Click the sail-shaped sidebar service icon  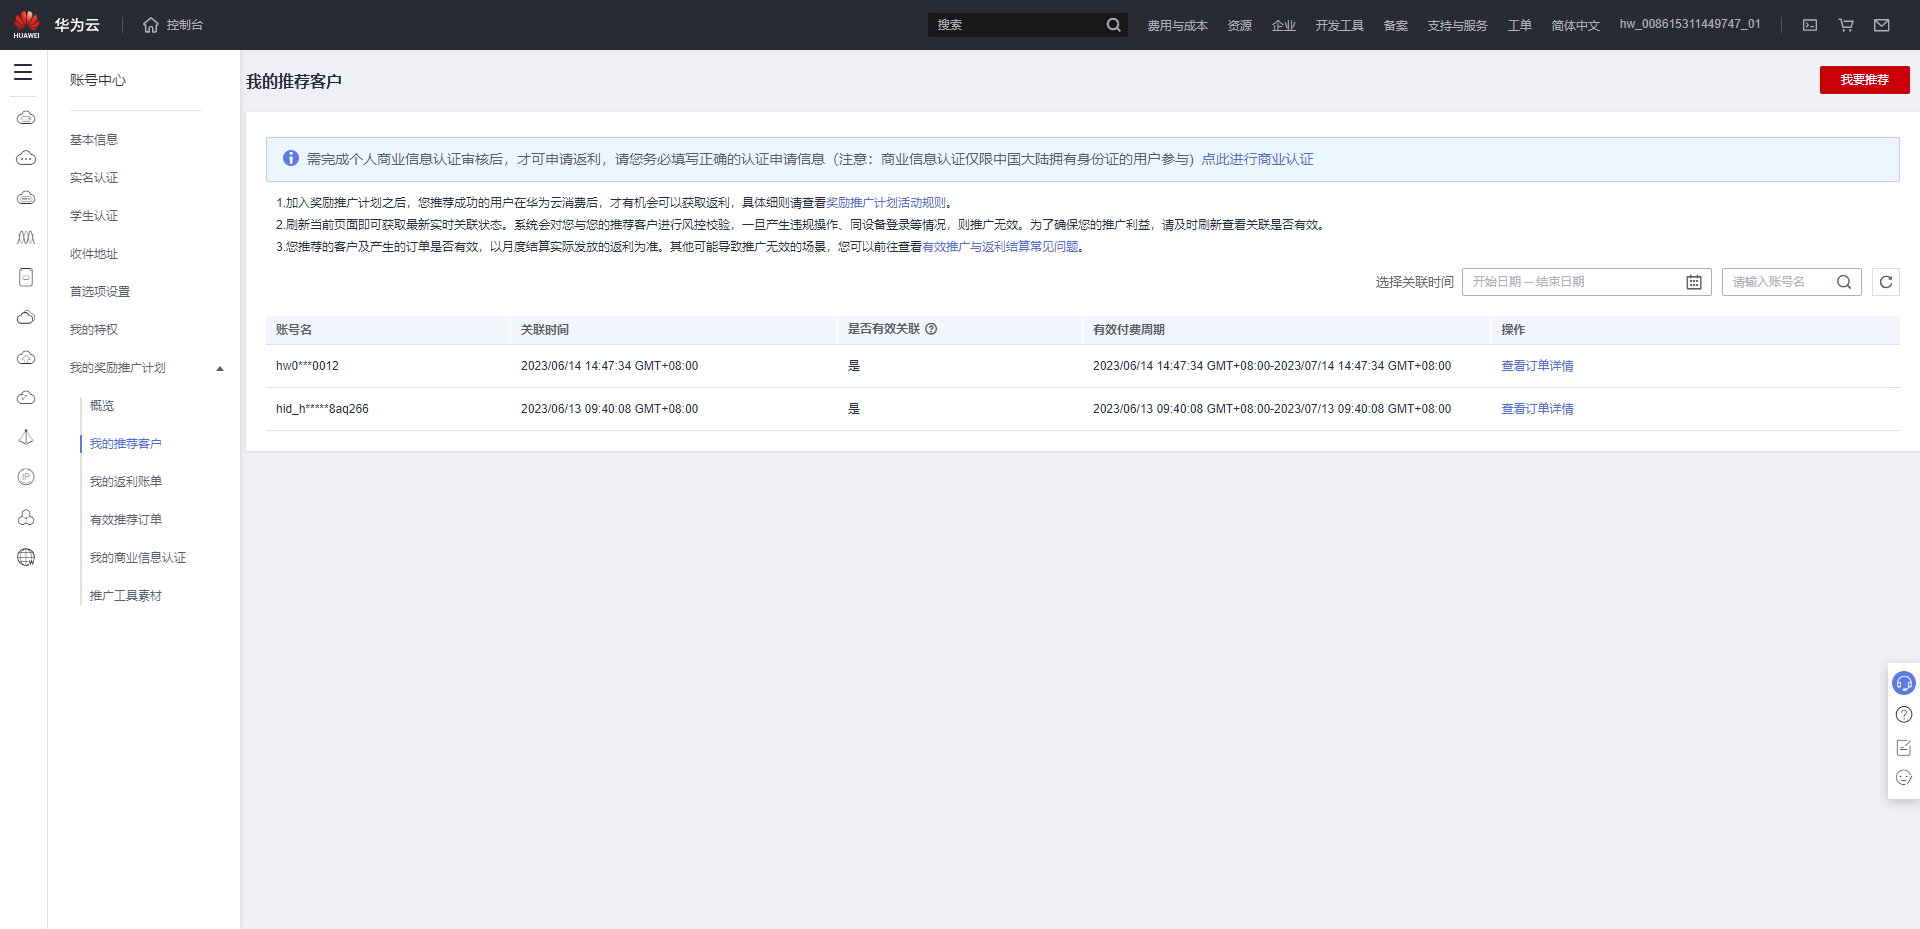(26, 437)
